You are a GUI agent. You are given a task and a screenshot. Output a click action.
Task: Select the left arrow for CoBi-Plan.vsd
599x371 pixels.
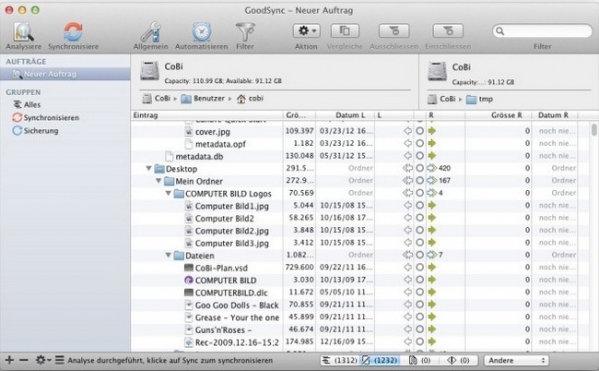click(408, 267)
